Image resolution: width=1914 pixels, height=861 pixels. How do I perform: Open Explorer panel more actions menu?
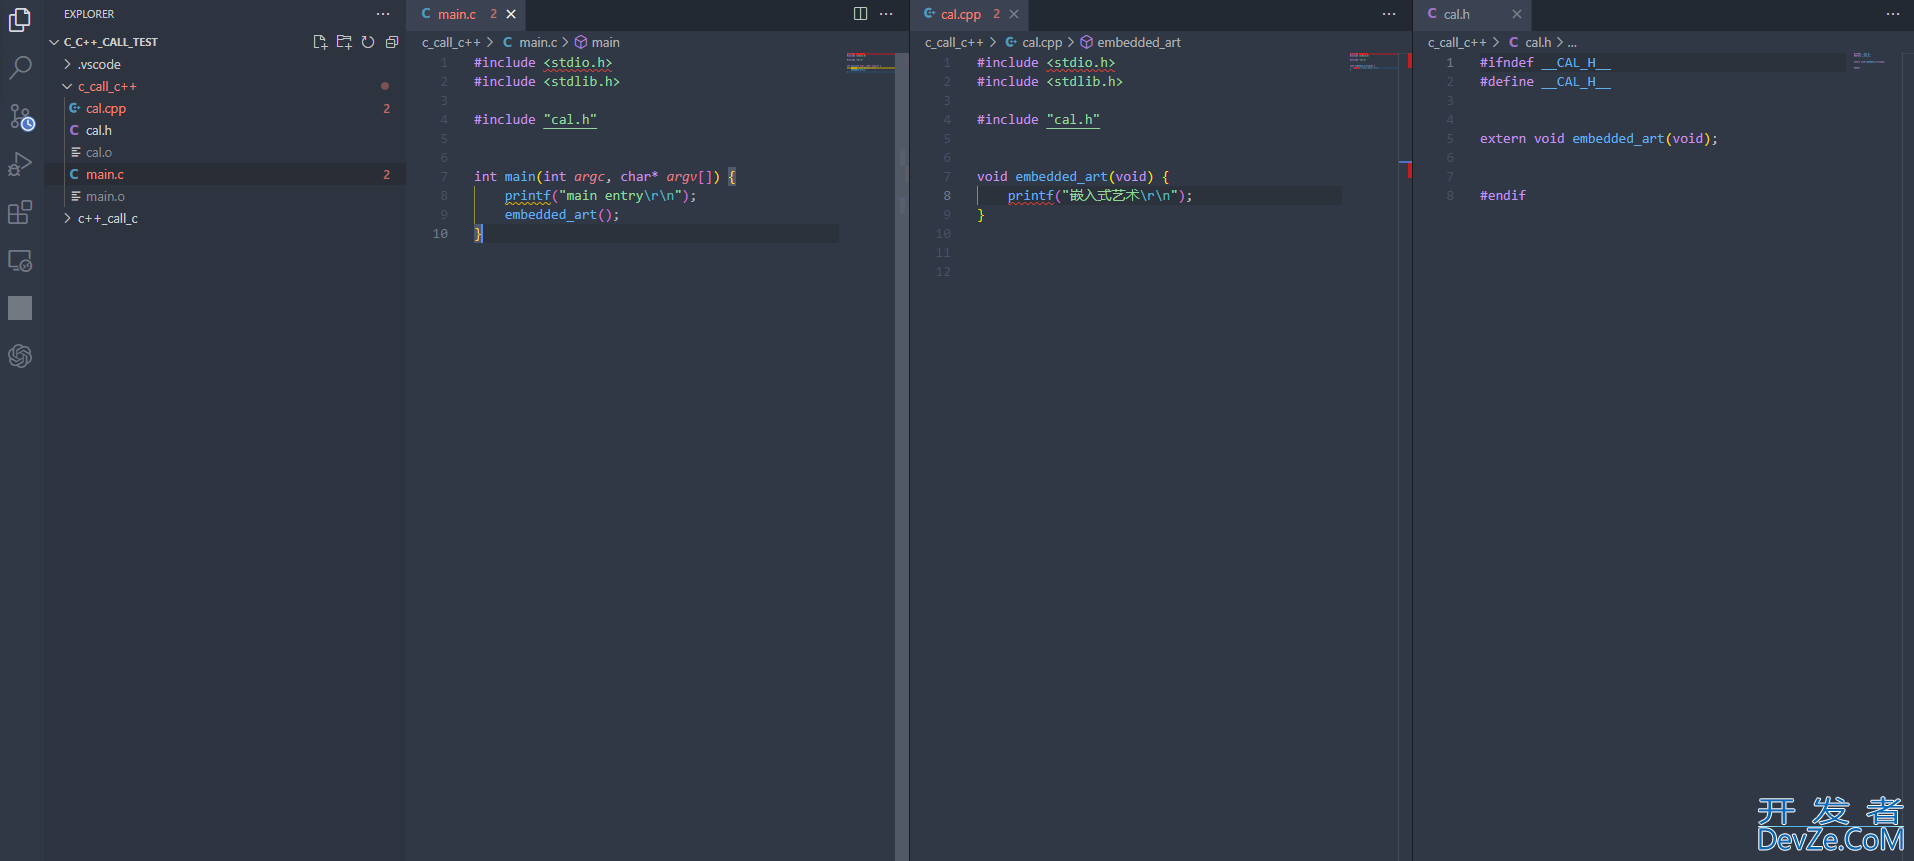pyautogui.click(x=383, y=14)
